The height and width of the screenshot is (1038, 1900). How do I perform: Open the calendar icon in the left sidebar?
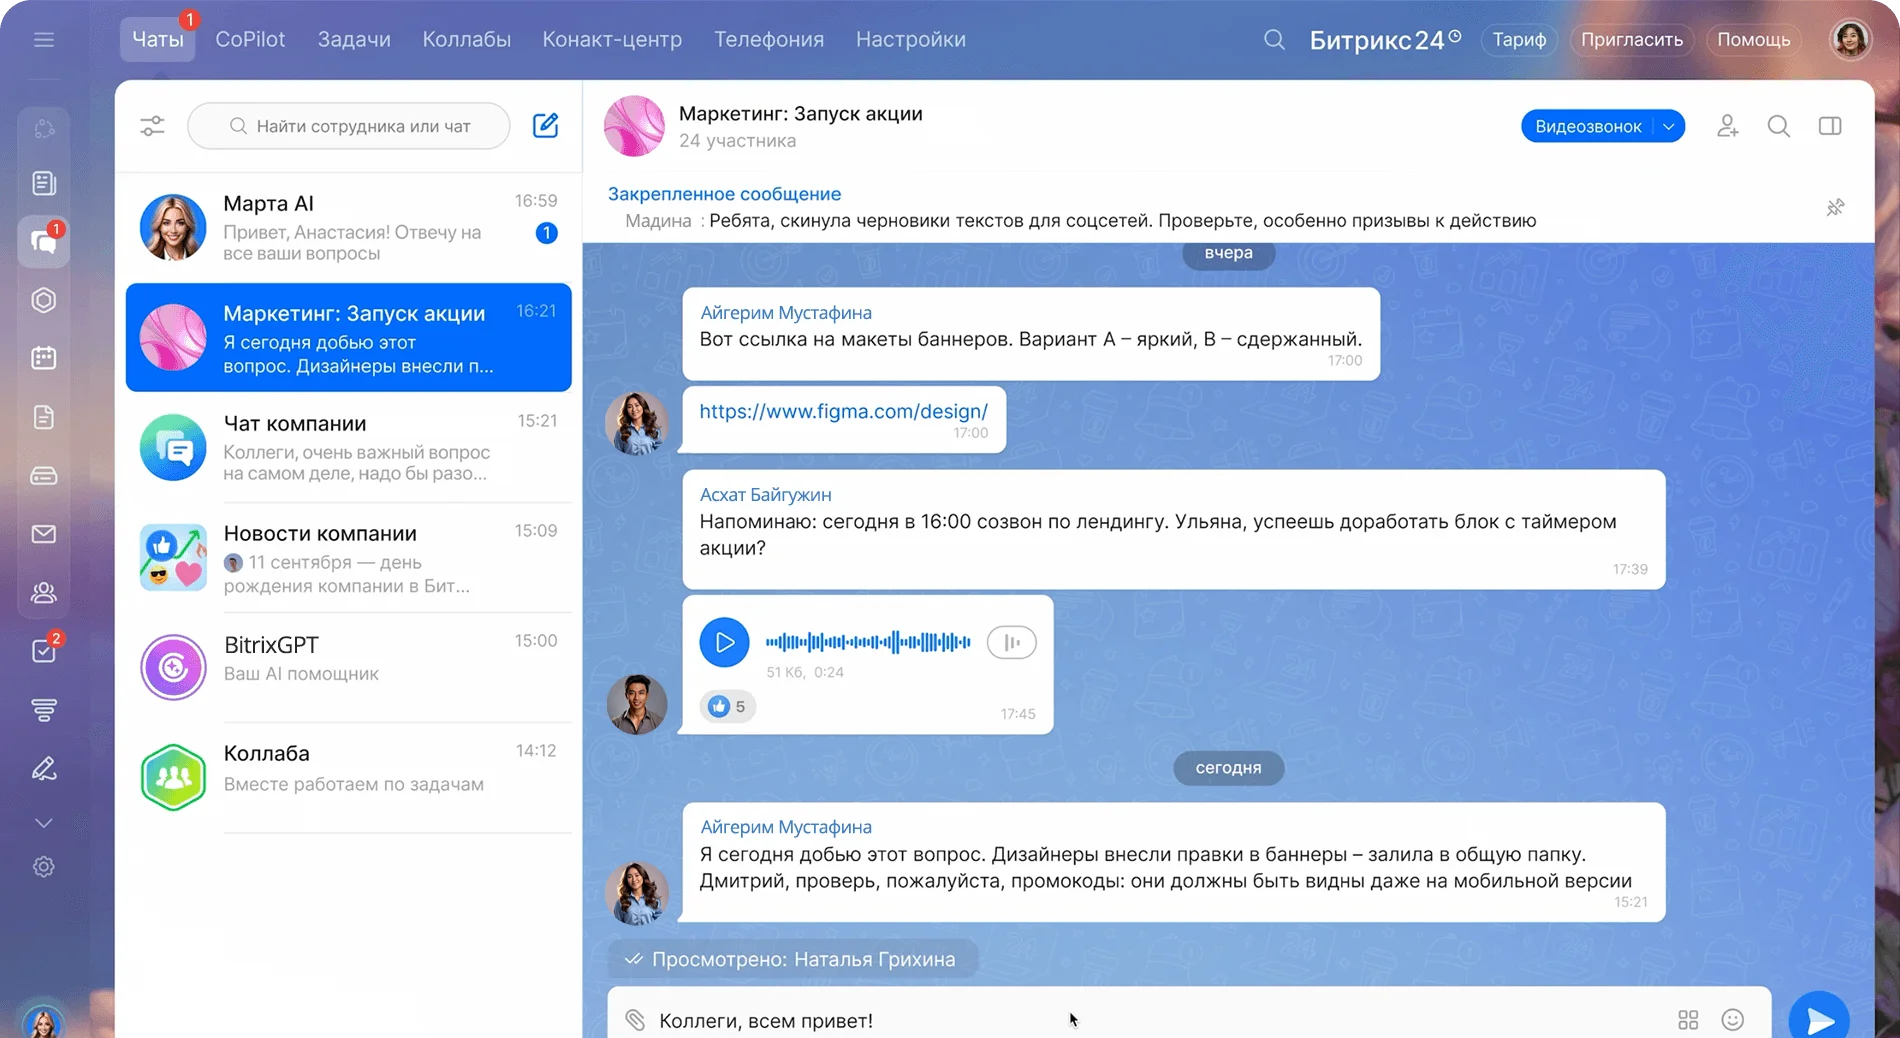pyautogui.click(x=44, y=358)
